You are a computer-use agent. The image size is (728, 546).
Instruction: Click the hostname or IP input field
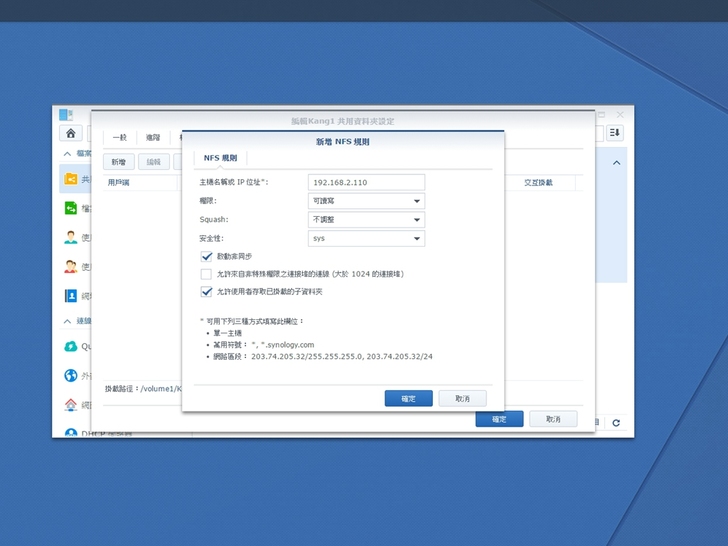coord(366,182)
